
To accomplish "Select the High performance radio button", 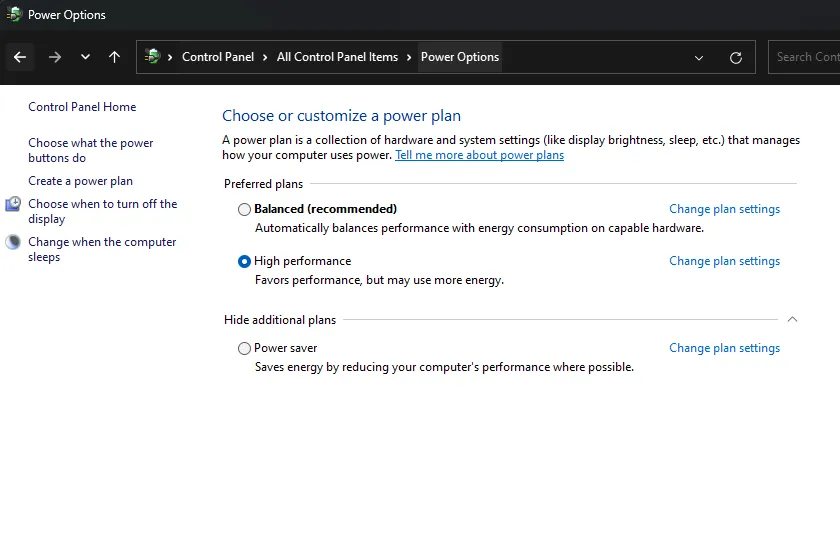I will pos(245,261).
